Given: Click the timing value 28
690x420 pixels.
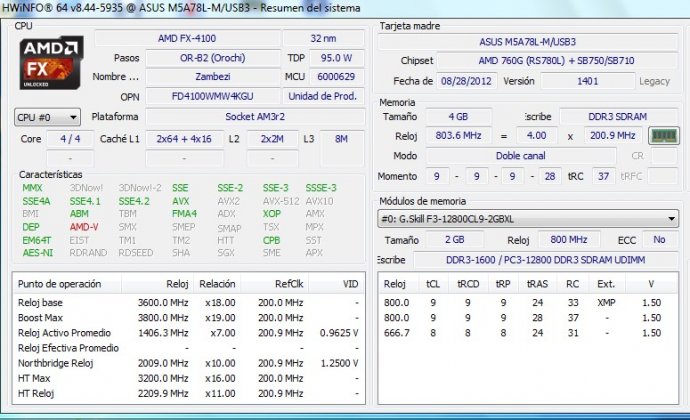Looking at the screenshot, I should point(550,177).
